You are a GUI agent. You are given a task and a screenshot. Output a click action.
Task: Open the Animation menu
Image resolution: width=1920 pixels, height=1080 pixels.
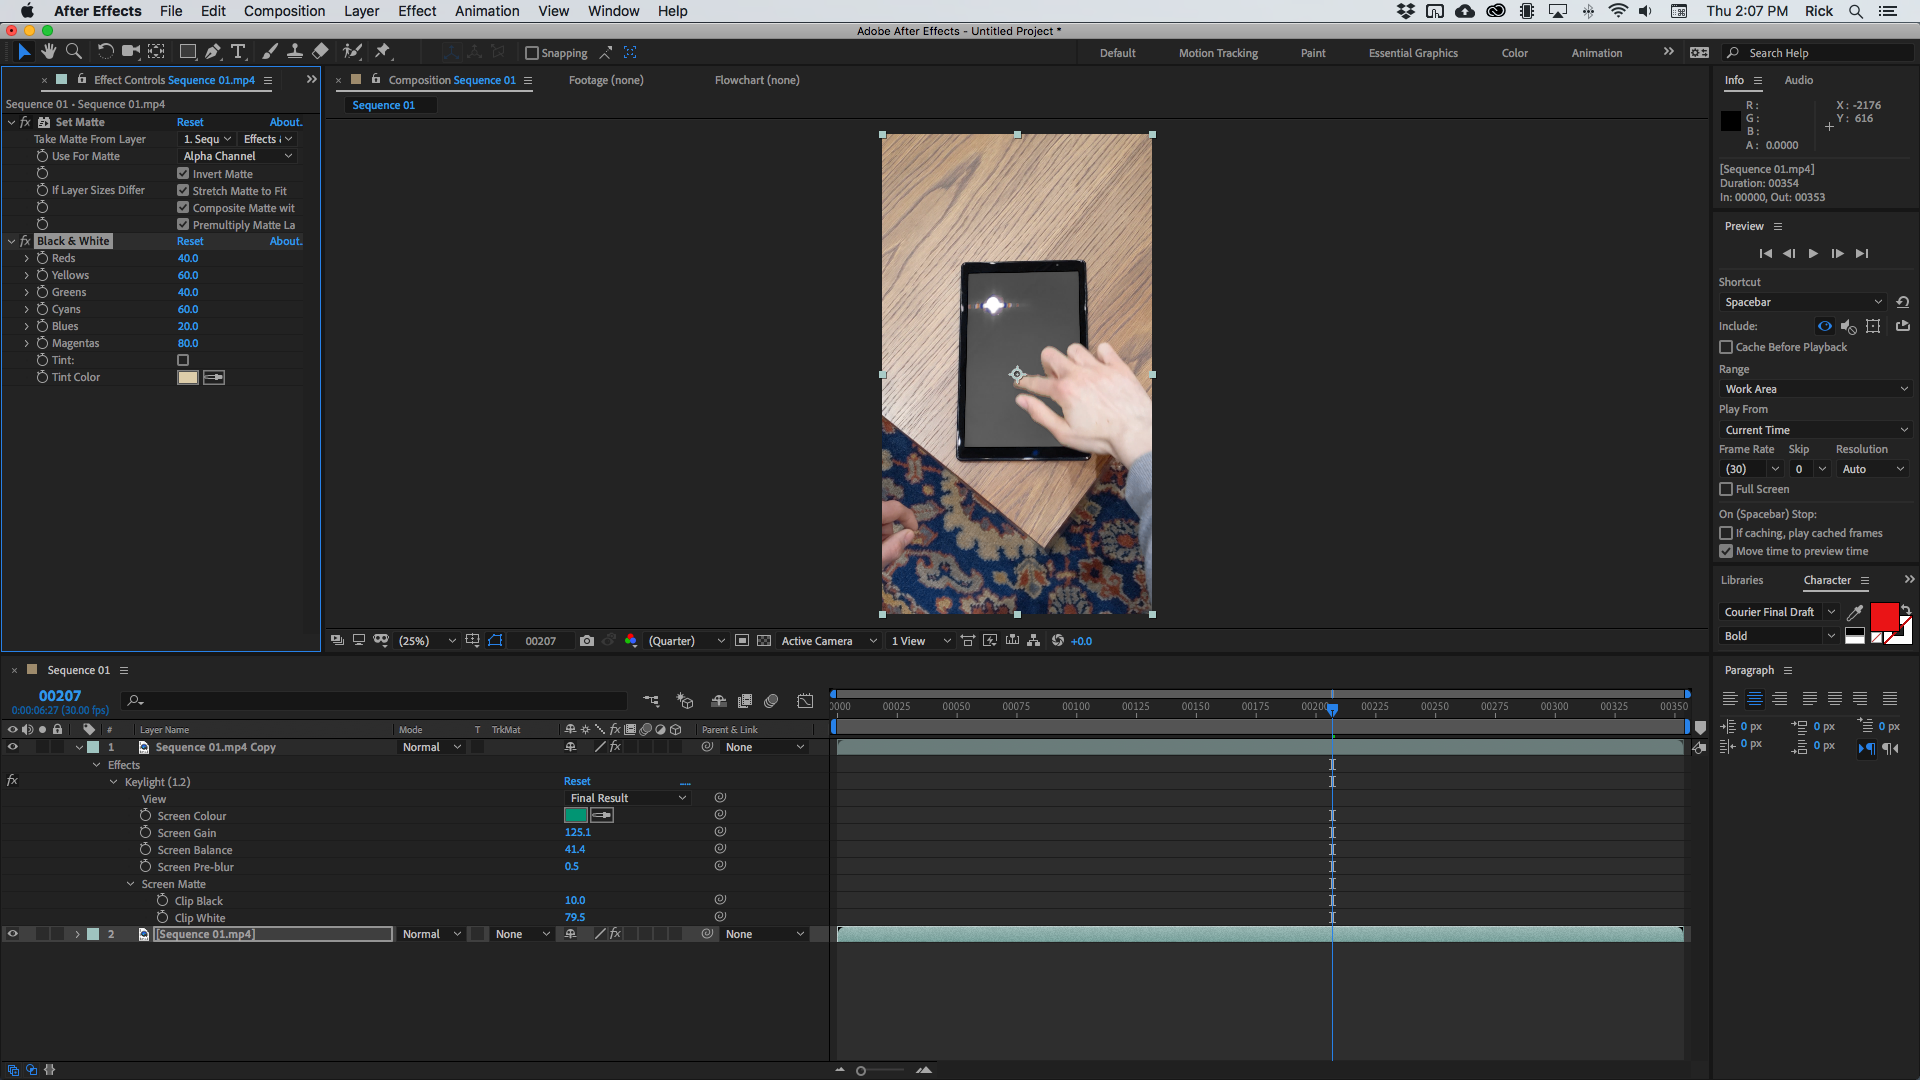point(487,11)
